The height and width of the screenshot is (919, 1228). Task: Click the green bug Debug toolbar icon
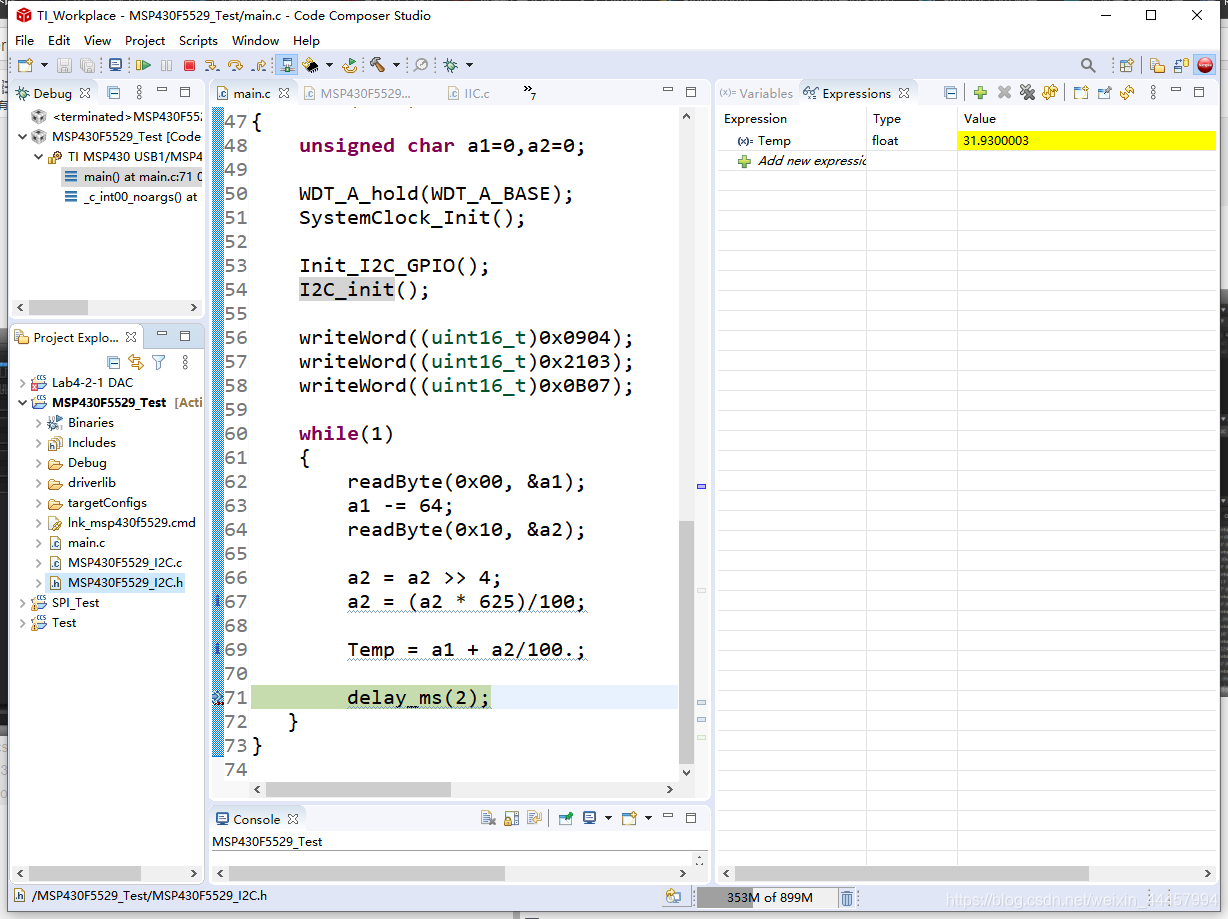click(451, 65)
